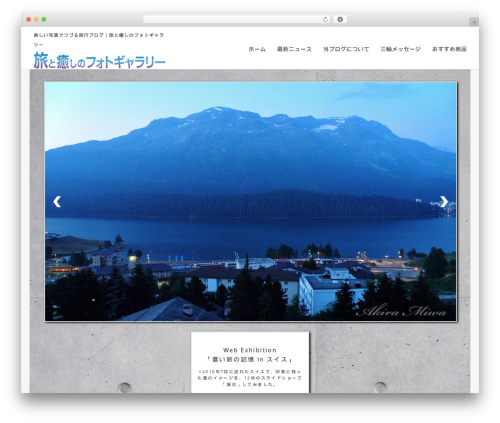Minimize the browser window with yellow button
The image size is (500, 423).
pos(36,20)
